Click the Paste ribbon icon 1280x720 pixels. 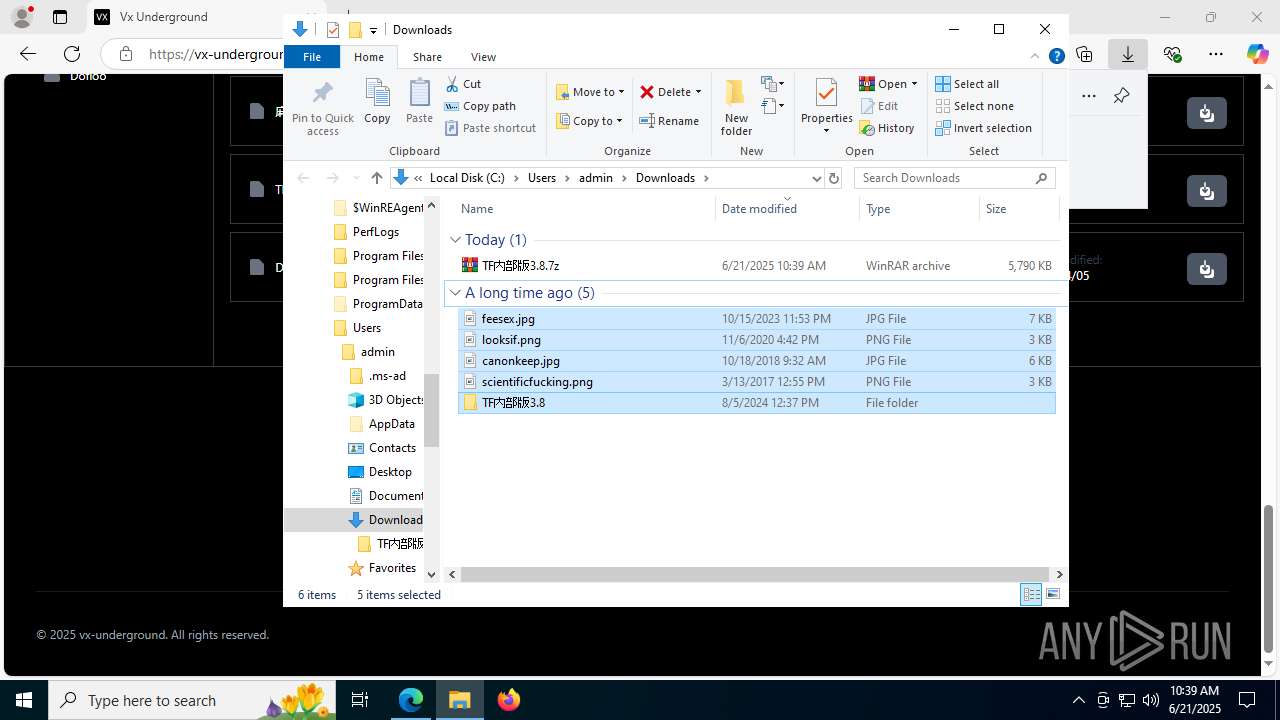419,94
